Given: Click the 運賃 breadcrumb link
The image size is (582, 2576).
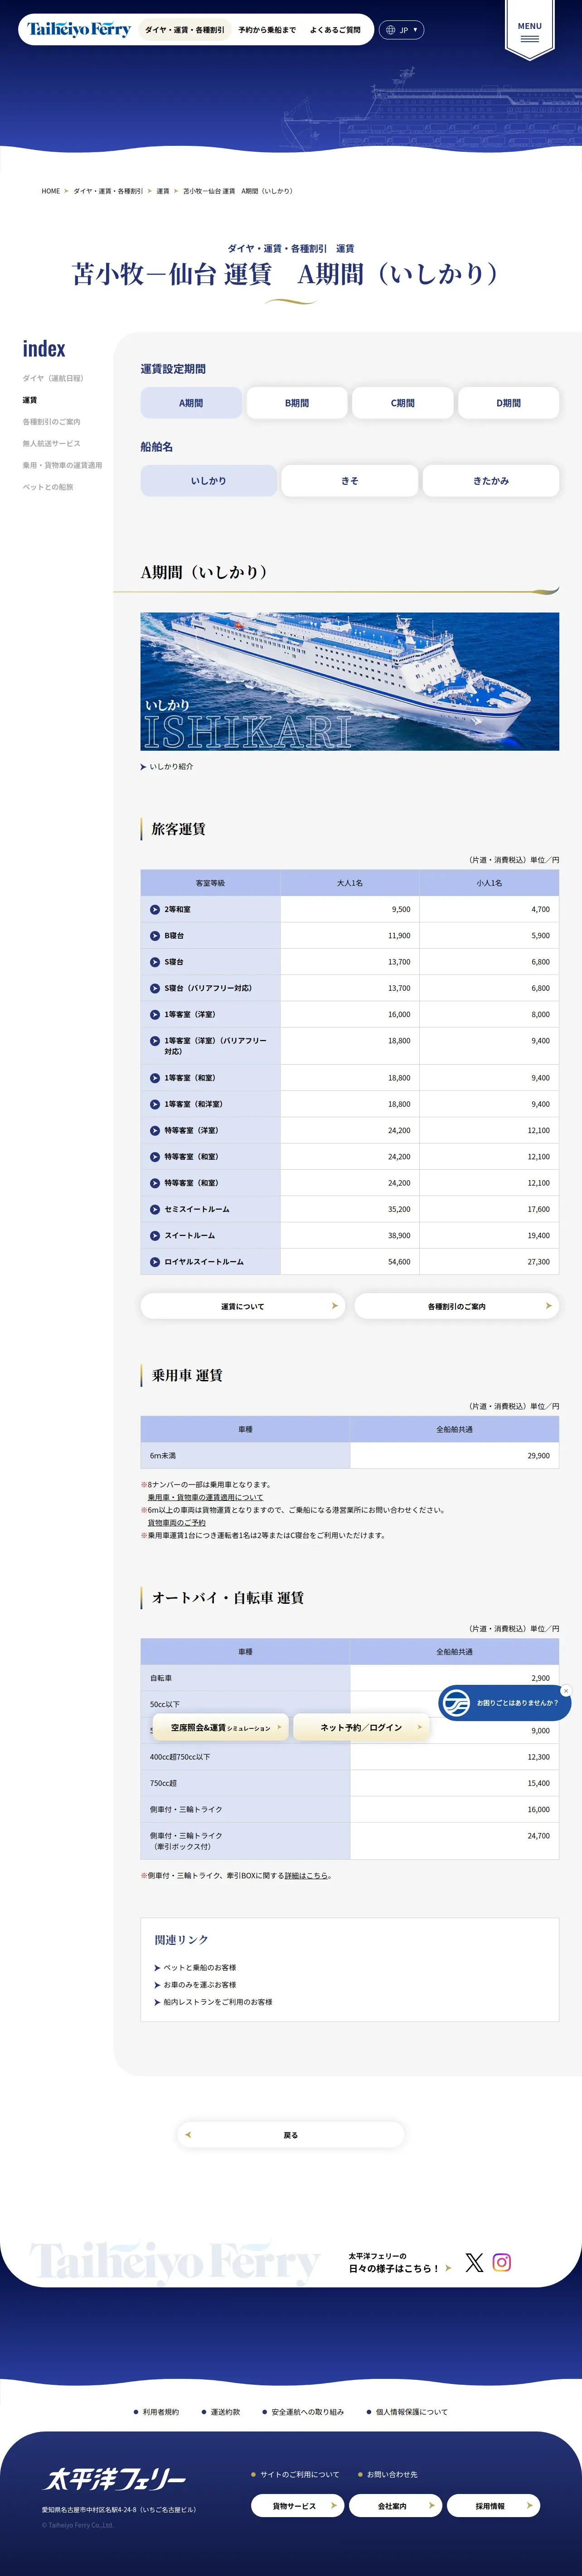Looking at the screenshot, I should pos(163,191).
